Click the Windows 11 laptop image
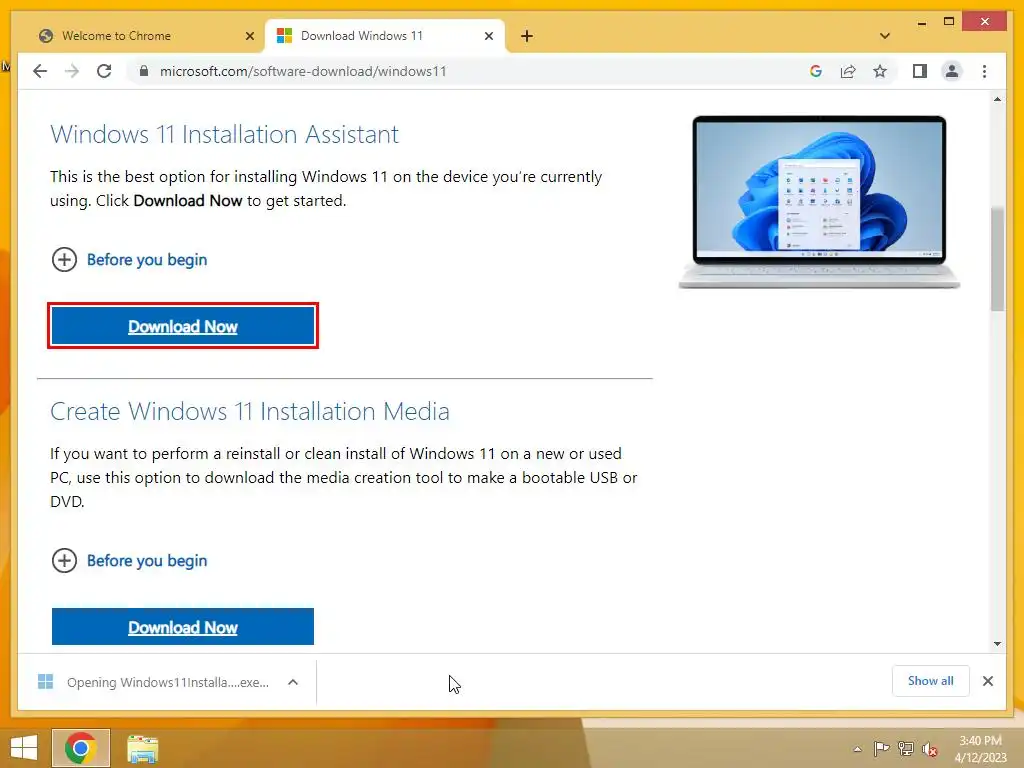This screenshot has height=768, width=1024. (x=819, y=202)
